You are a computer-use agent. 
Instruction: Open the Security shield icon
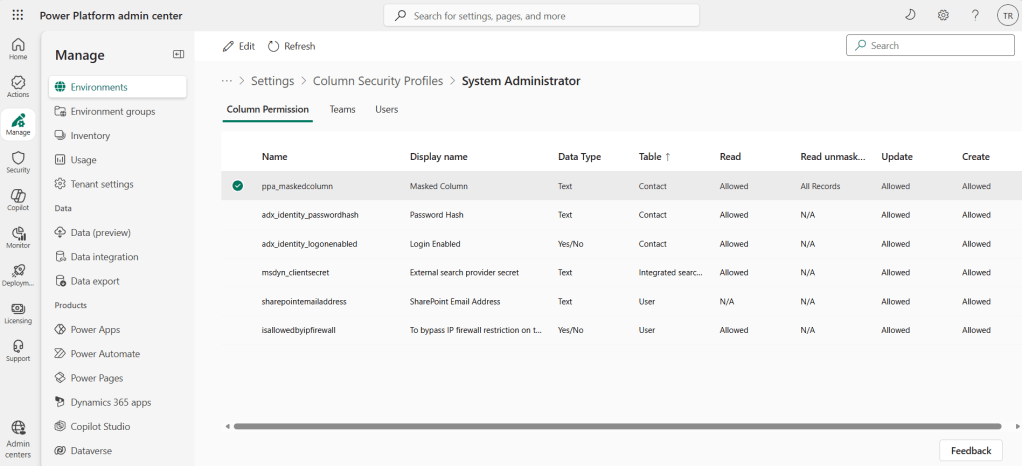pyautogui.click(x=18, y=162)
